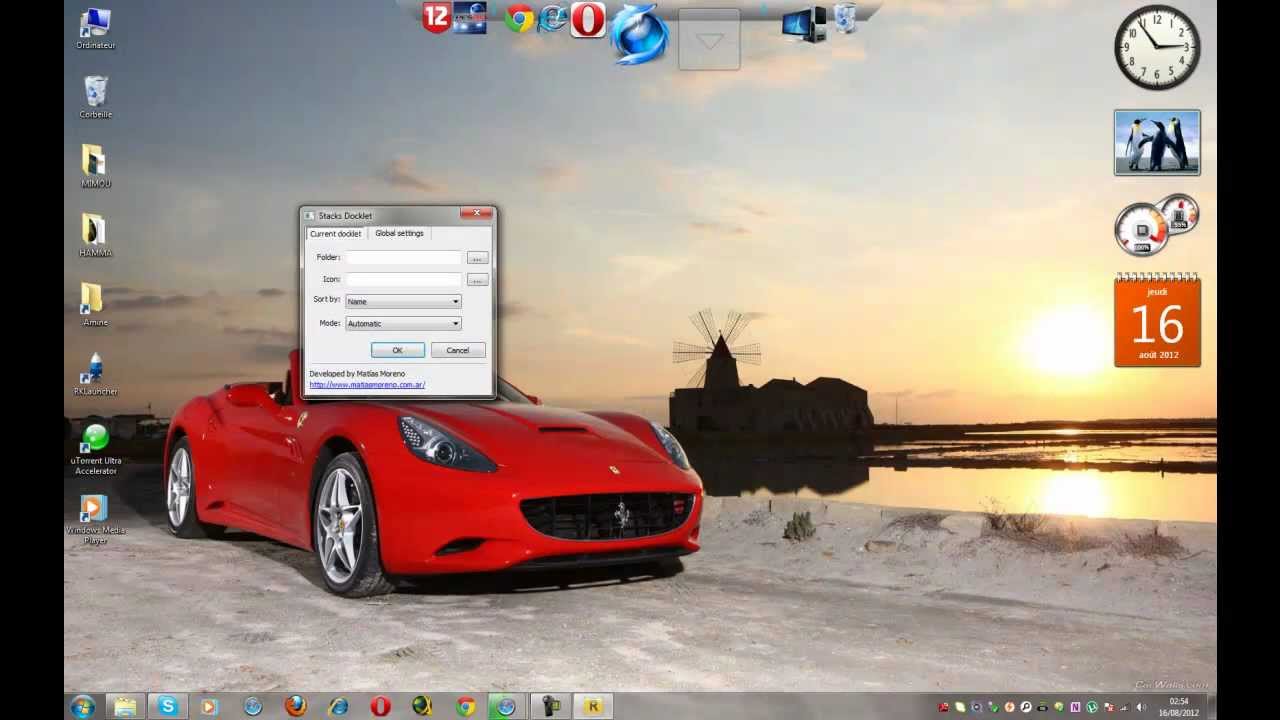Launch Internet Explorer from the top dock

point(553,18)
